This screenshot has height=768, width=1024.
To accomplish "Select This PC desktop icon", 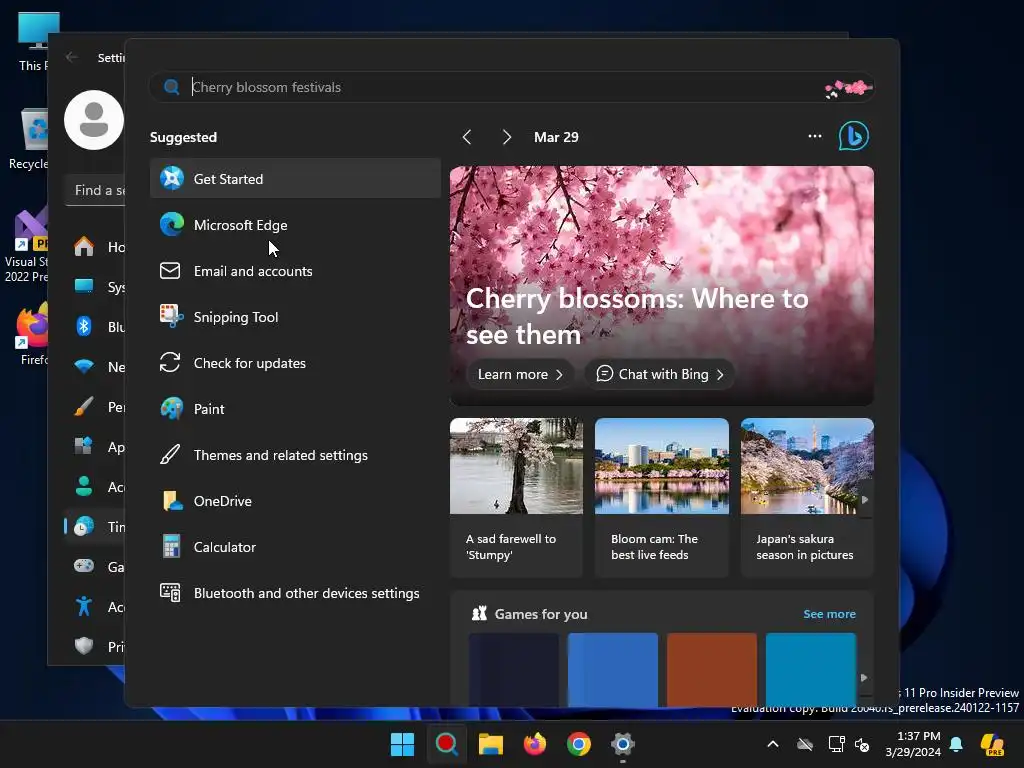I will pos(33,40).
